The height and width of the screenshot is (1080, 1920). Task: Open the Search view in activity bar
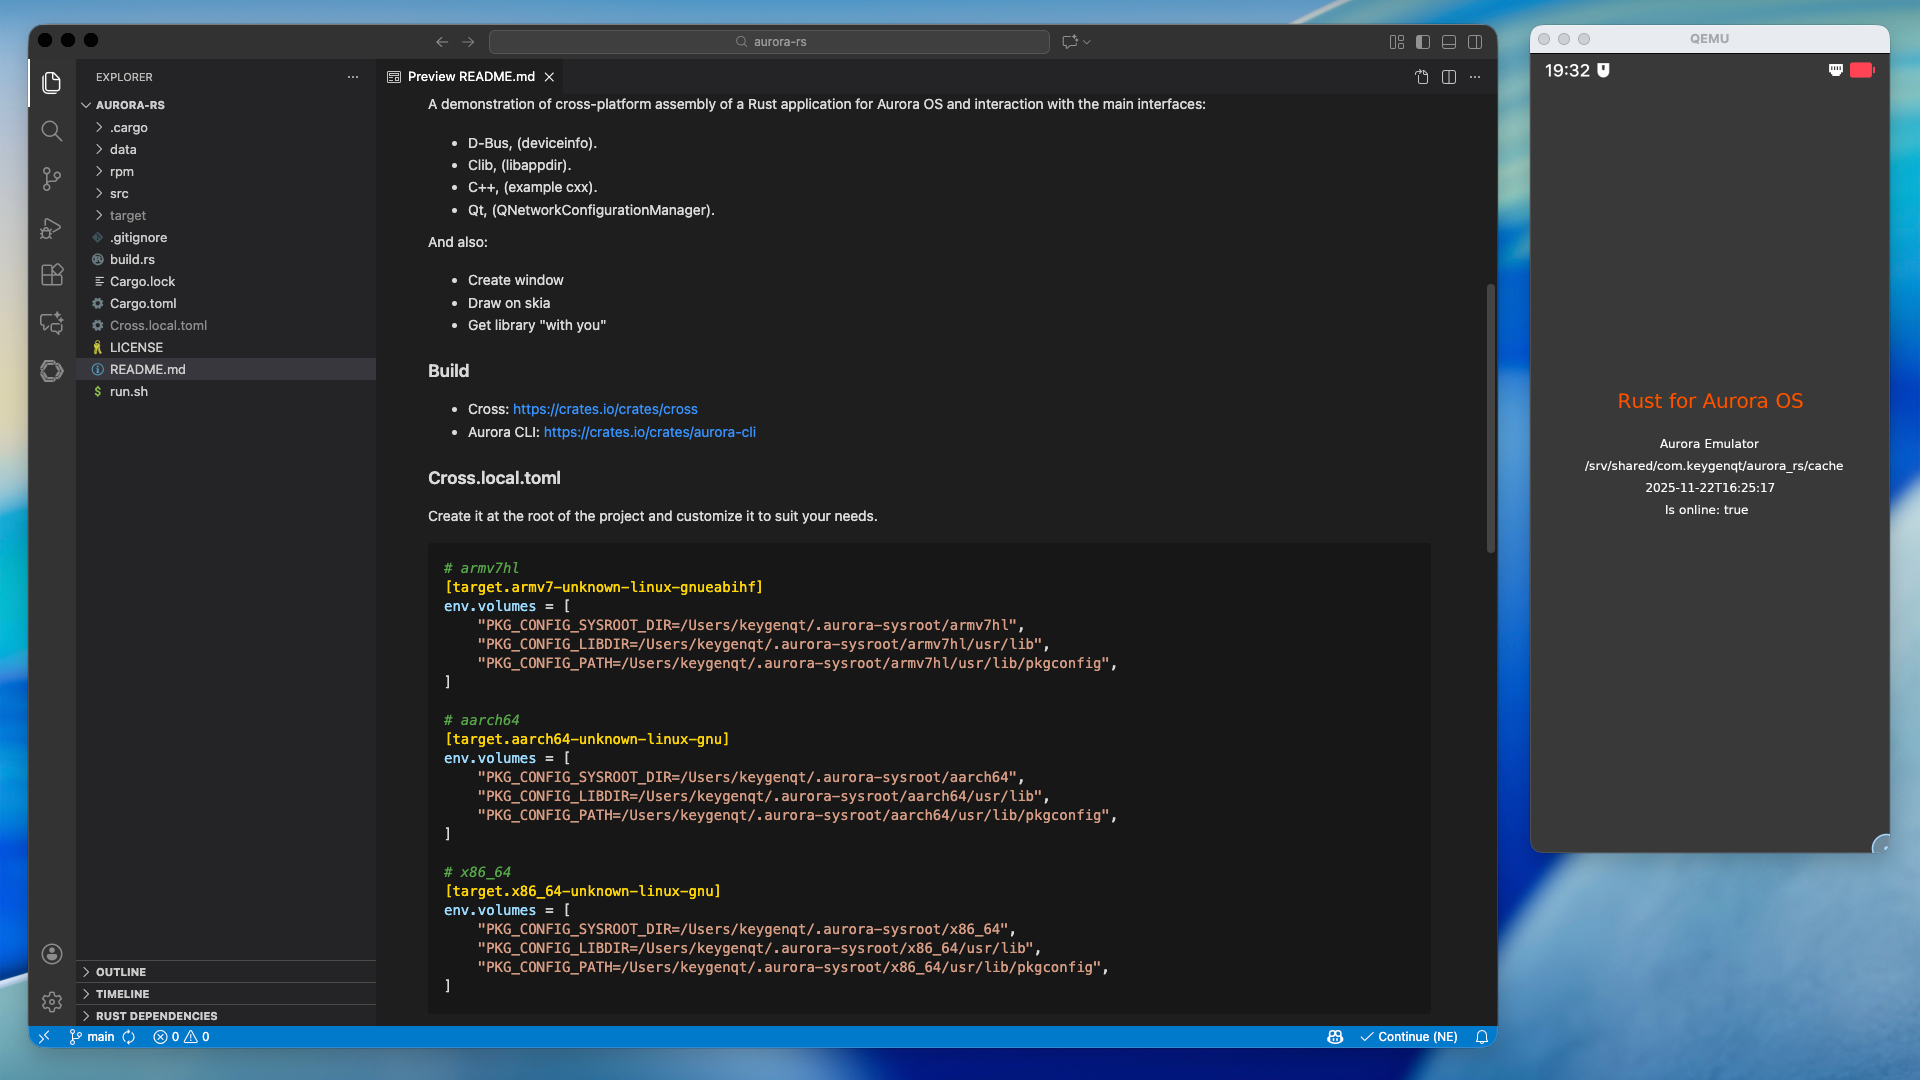(x=52, y=131)
